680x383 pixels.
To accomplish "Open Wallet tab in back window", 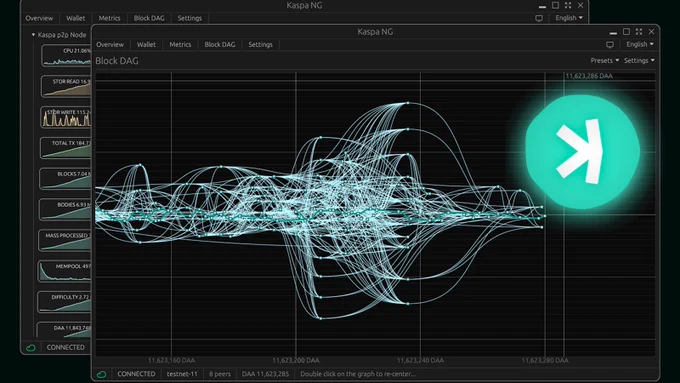I will (75, 18).
